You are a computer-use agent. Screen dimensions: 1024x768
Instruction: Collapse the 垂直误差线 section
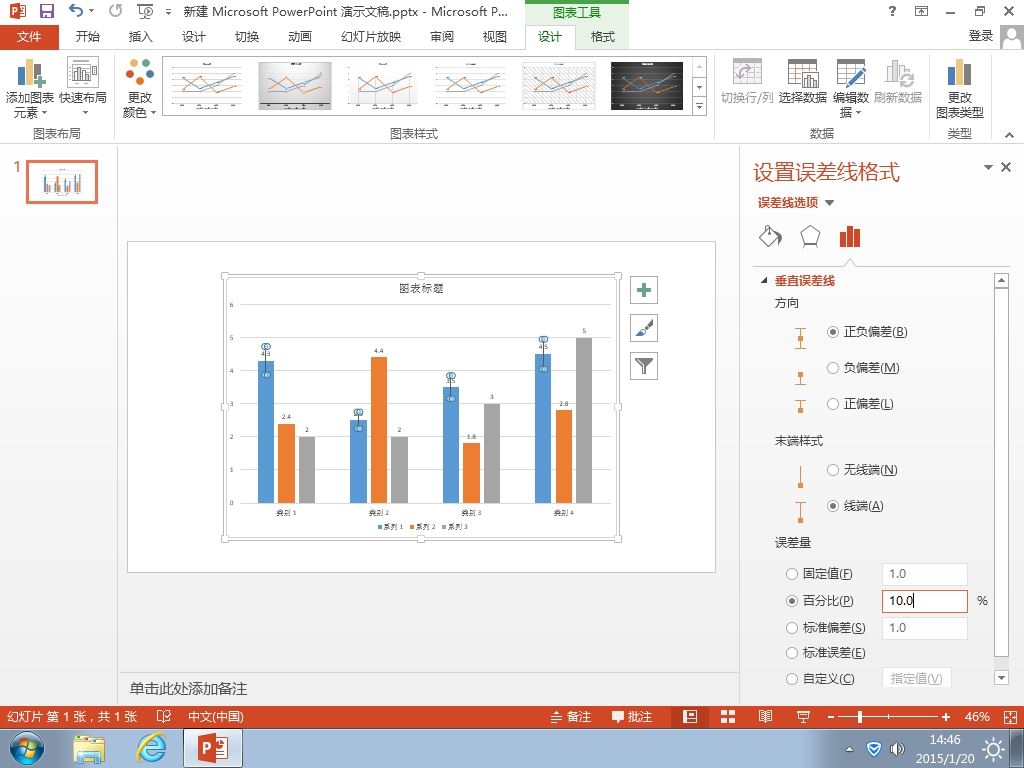point(764,281)
